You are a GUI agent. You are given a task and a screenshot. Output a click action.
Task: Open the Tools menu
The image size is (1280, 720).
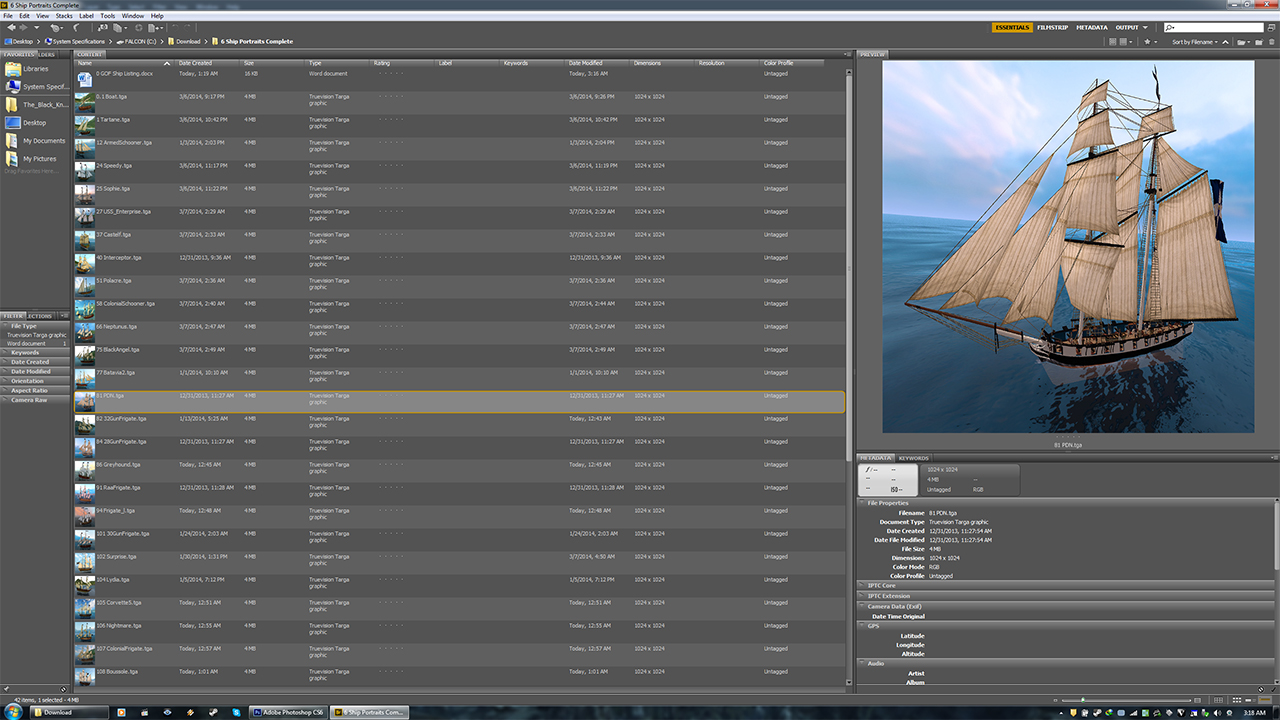point(108,16)
